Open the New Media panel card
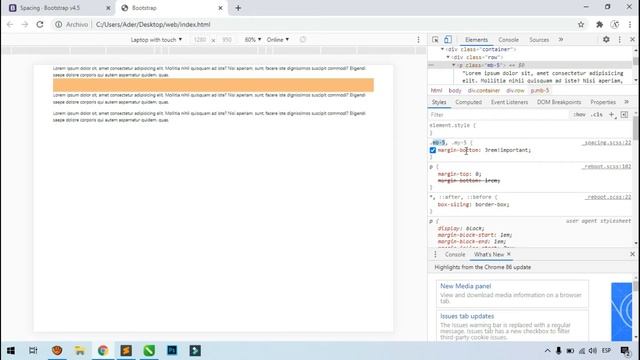The image size is (640, 360). coord(512,293)
